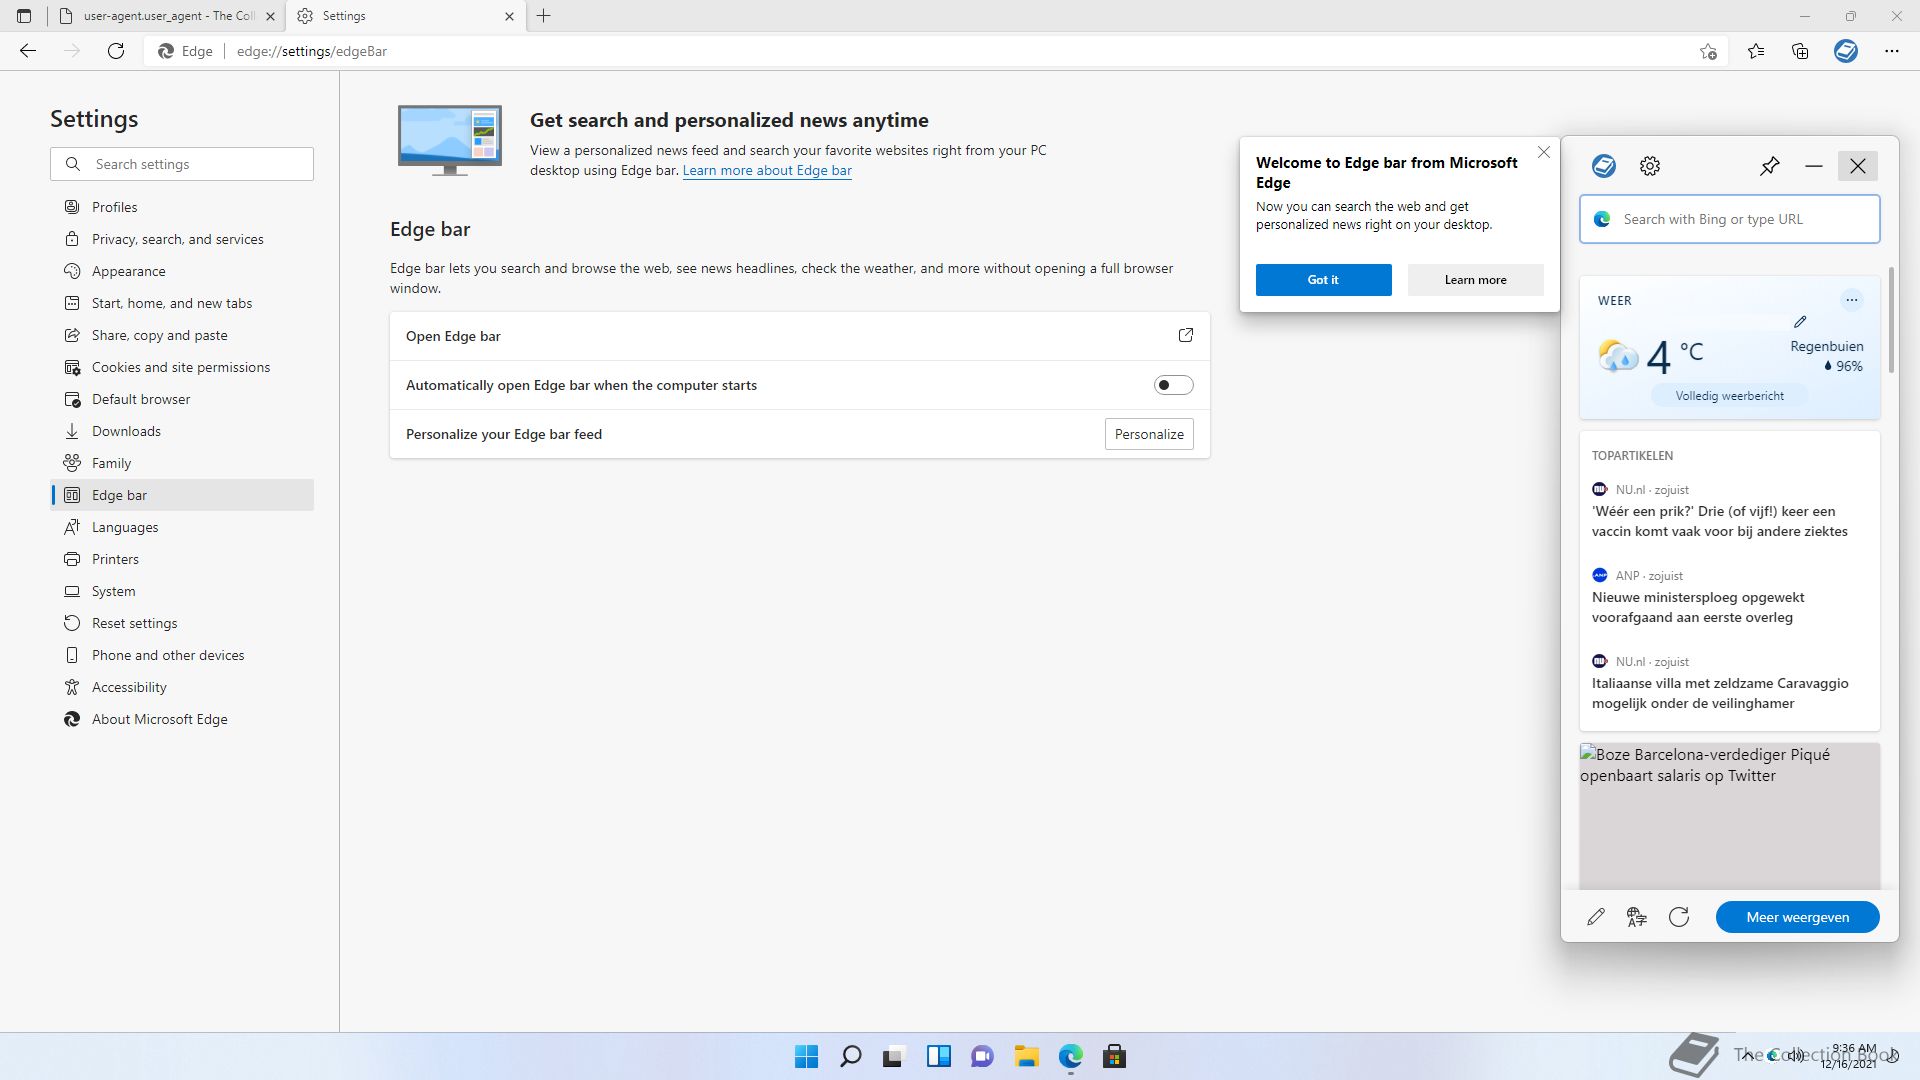Open Accessibility settings

tap(182, 687)
